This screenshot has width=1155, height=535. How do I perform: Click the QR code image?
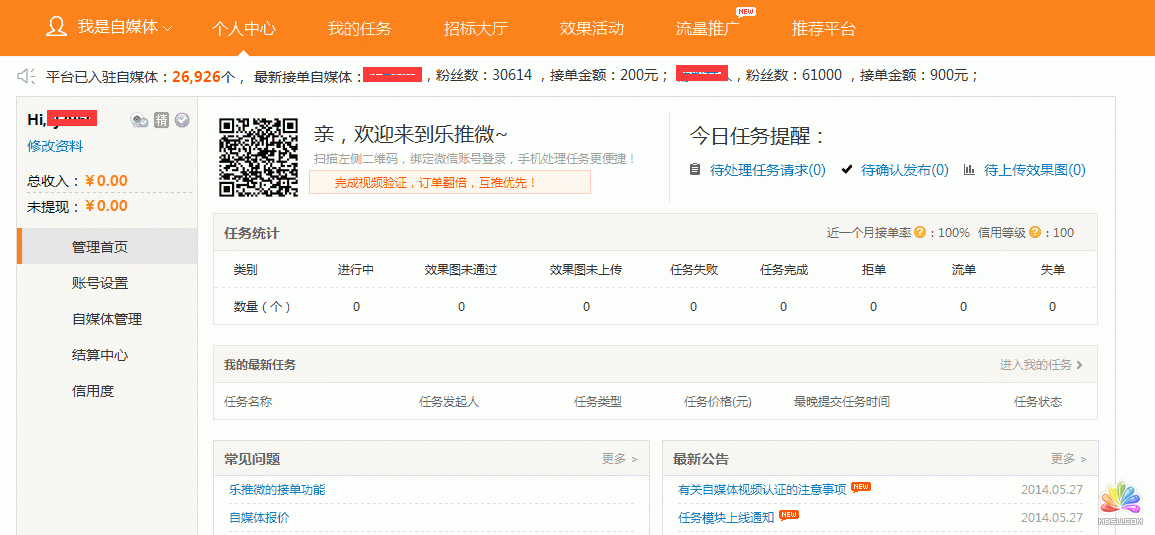pyautogui.click(x=259, y=157)
